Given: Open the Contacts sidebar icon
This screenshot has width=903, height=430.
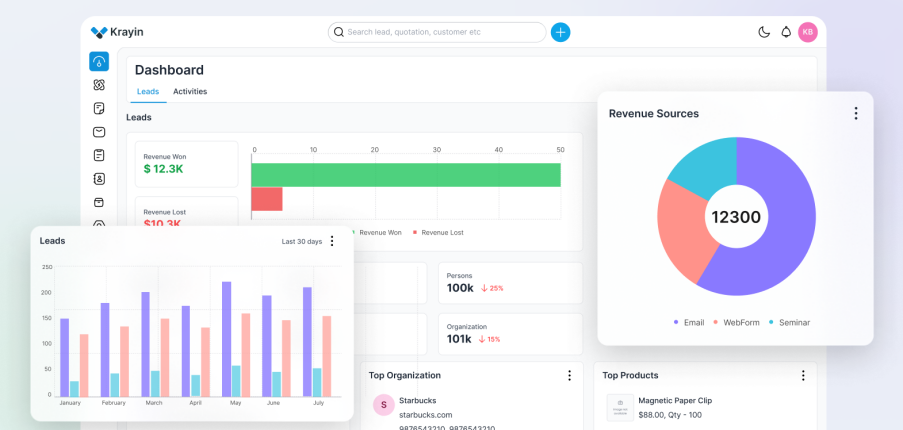Looking at the screenshot, I should pos(99,179).
